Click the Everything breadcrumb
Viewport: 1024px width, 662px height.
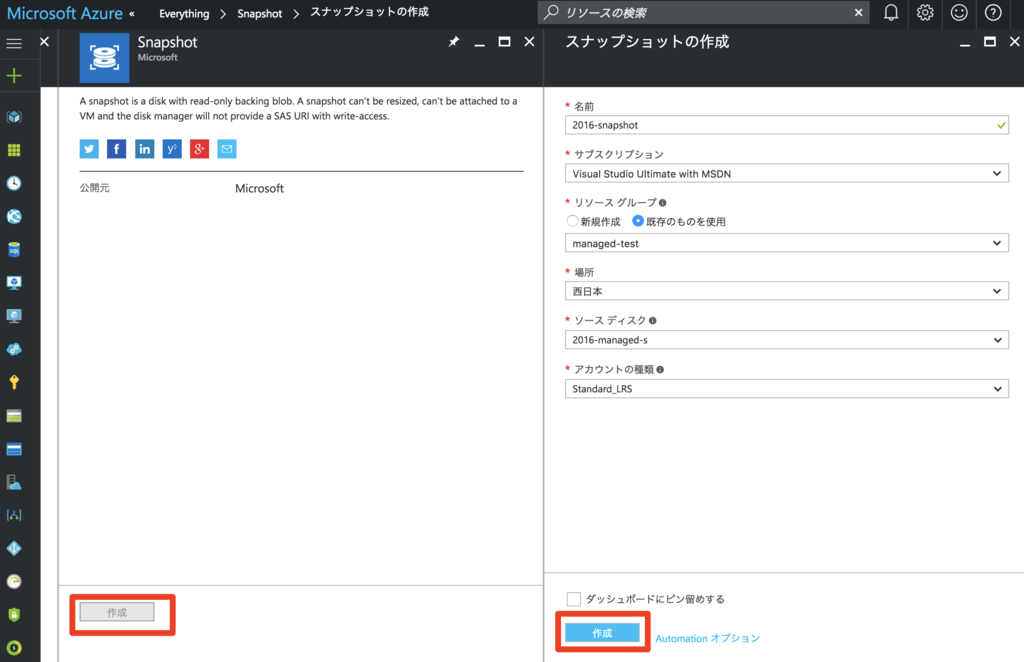pyautogui.click(x=184, y=14)
